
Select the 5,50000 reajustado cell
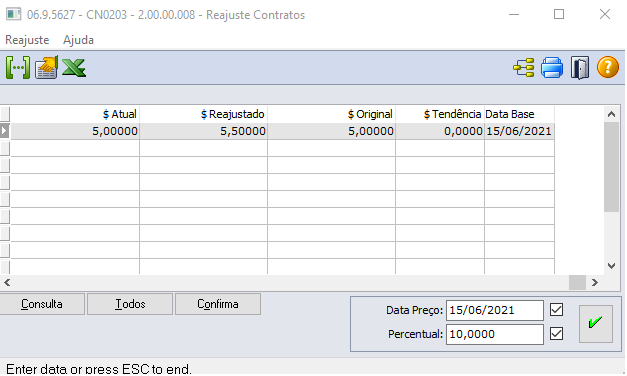coord(204,131)
